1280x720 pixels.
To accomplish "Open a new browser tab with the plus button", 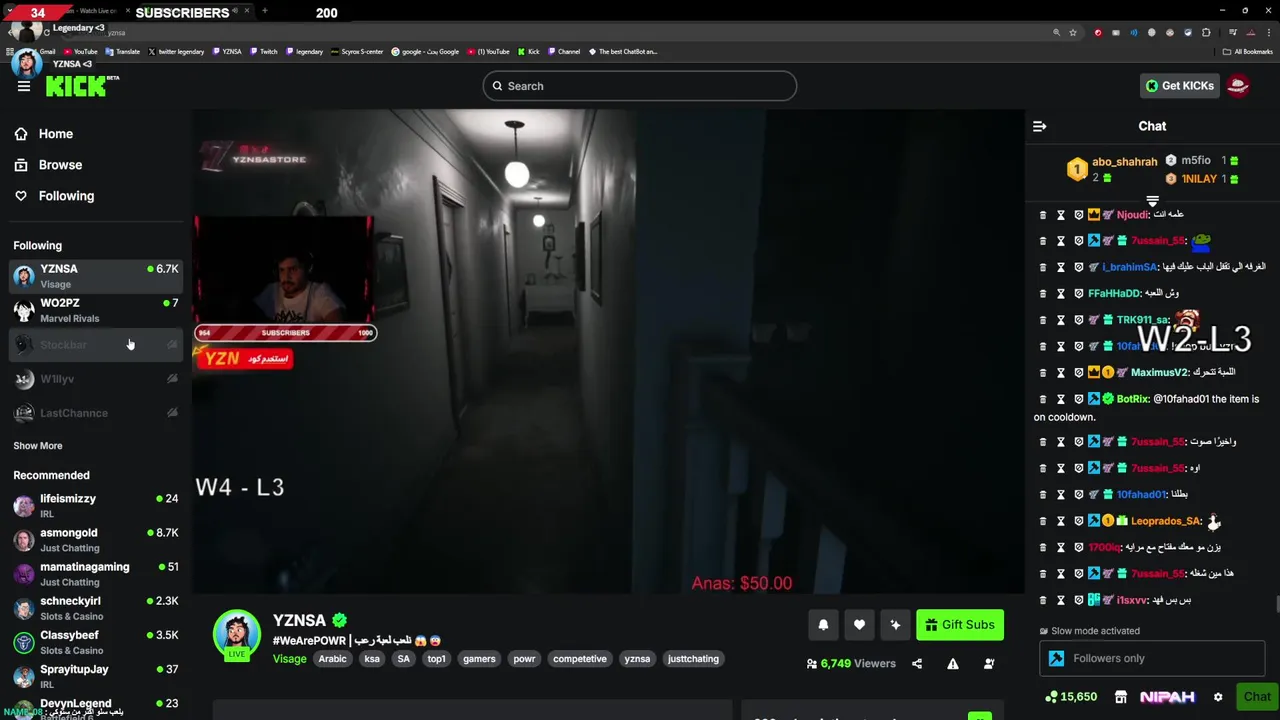I will click(265, 11).
